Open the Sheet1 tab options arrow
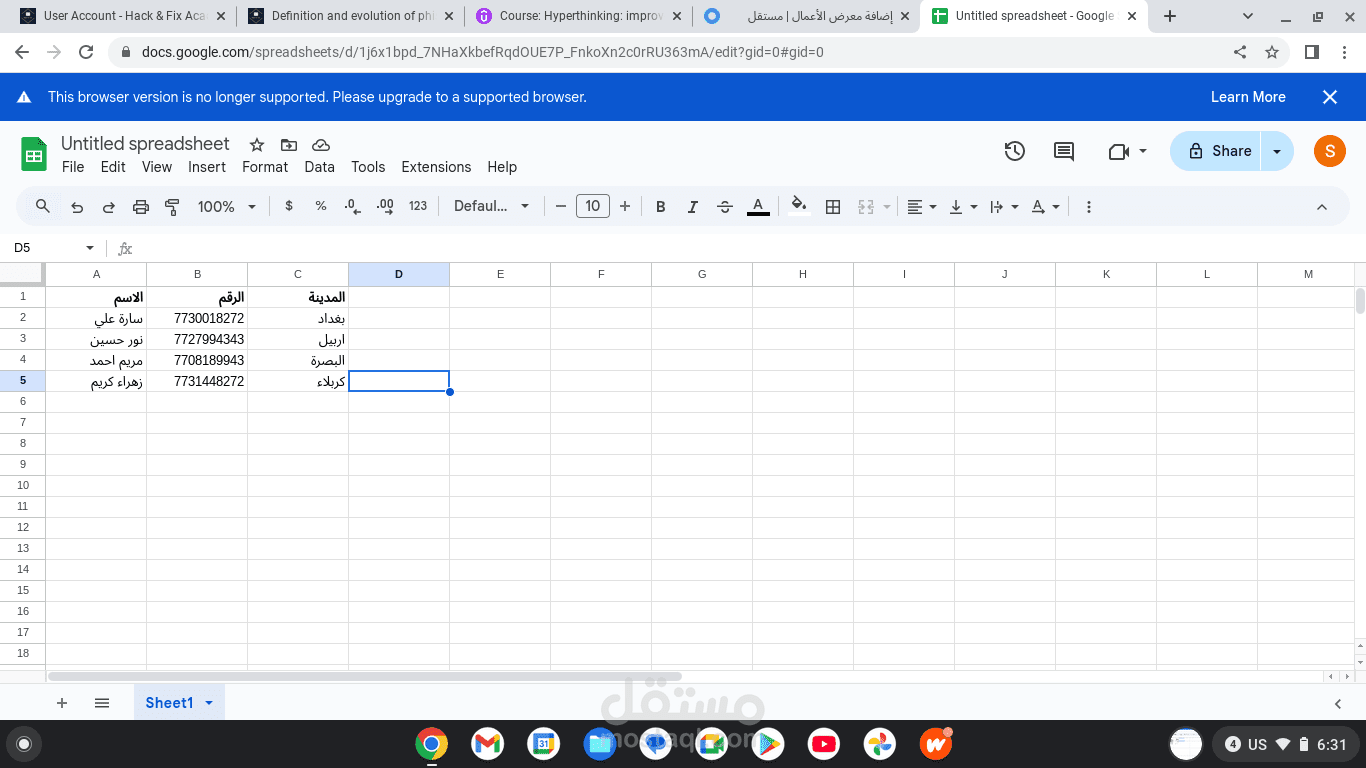The image size is (1366, 768). 209,703
